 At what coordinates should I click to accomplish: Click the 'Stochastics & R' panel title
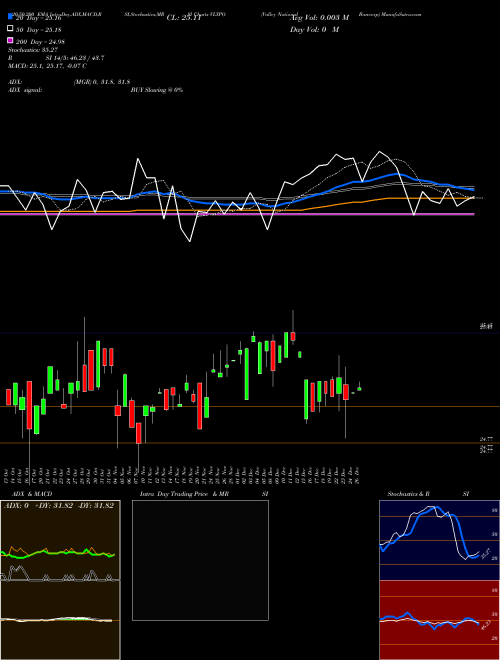tap(408, 494)
